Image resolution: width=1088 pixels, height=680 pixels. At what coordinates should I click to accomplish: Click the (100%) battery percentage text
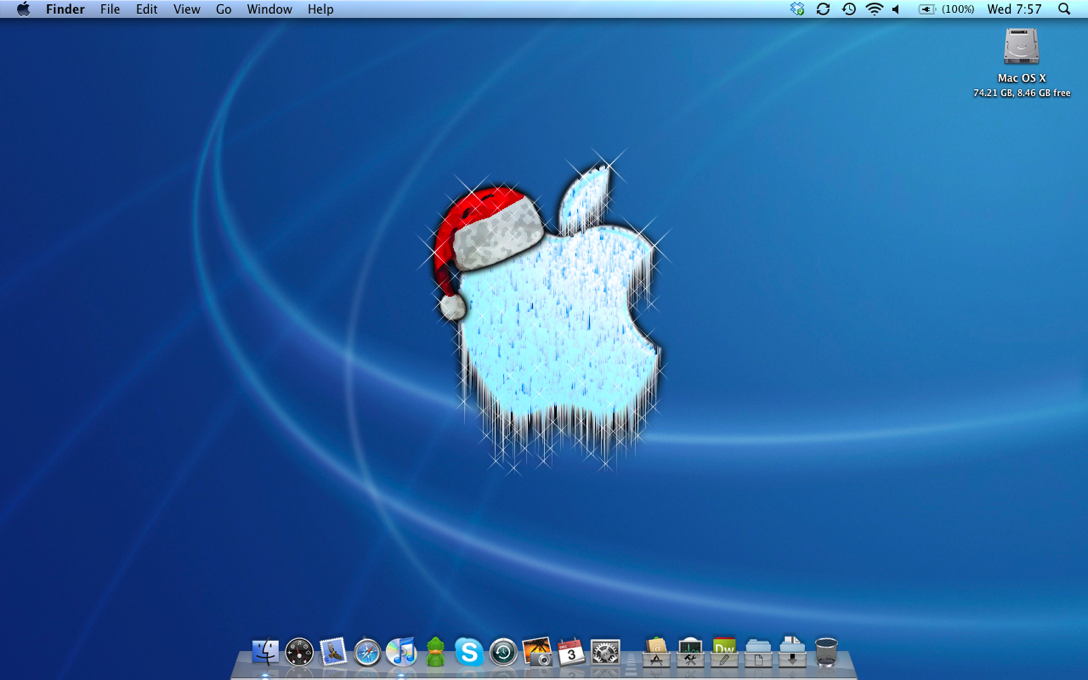(958, 9)
